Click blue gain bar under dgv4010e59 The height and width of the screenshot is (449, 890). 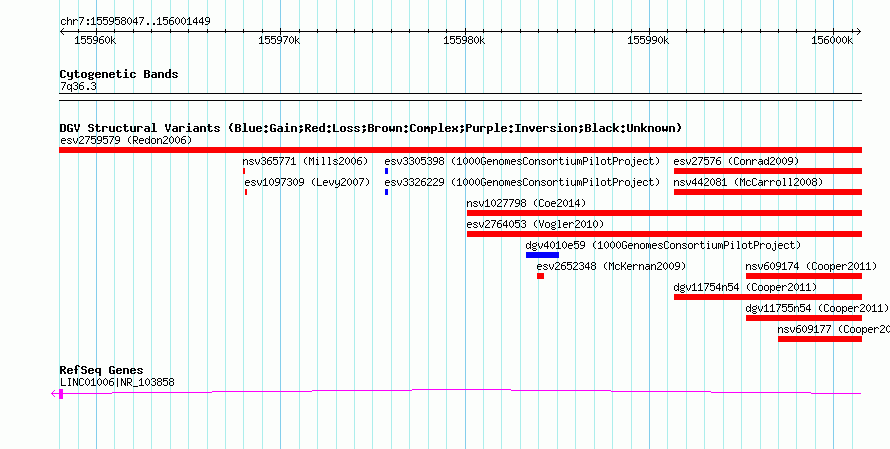pos(542,255)
